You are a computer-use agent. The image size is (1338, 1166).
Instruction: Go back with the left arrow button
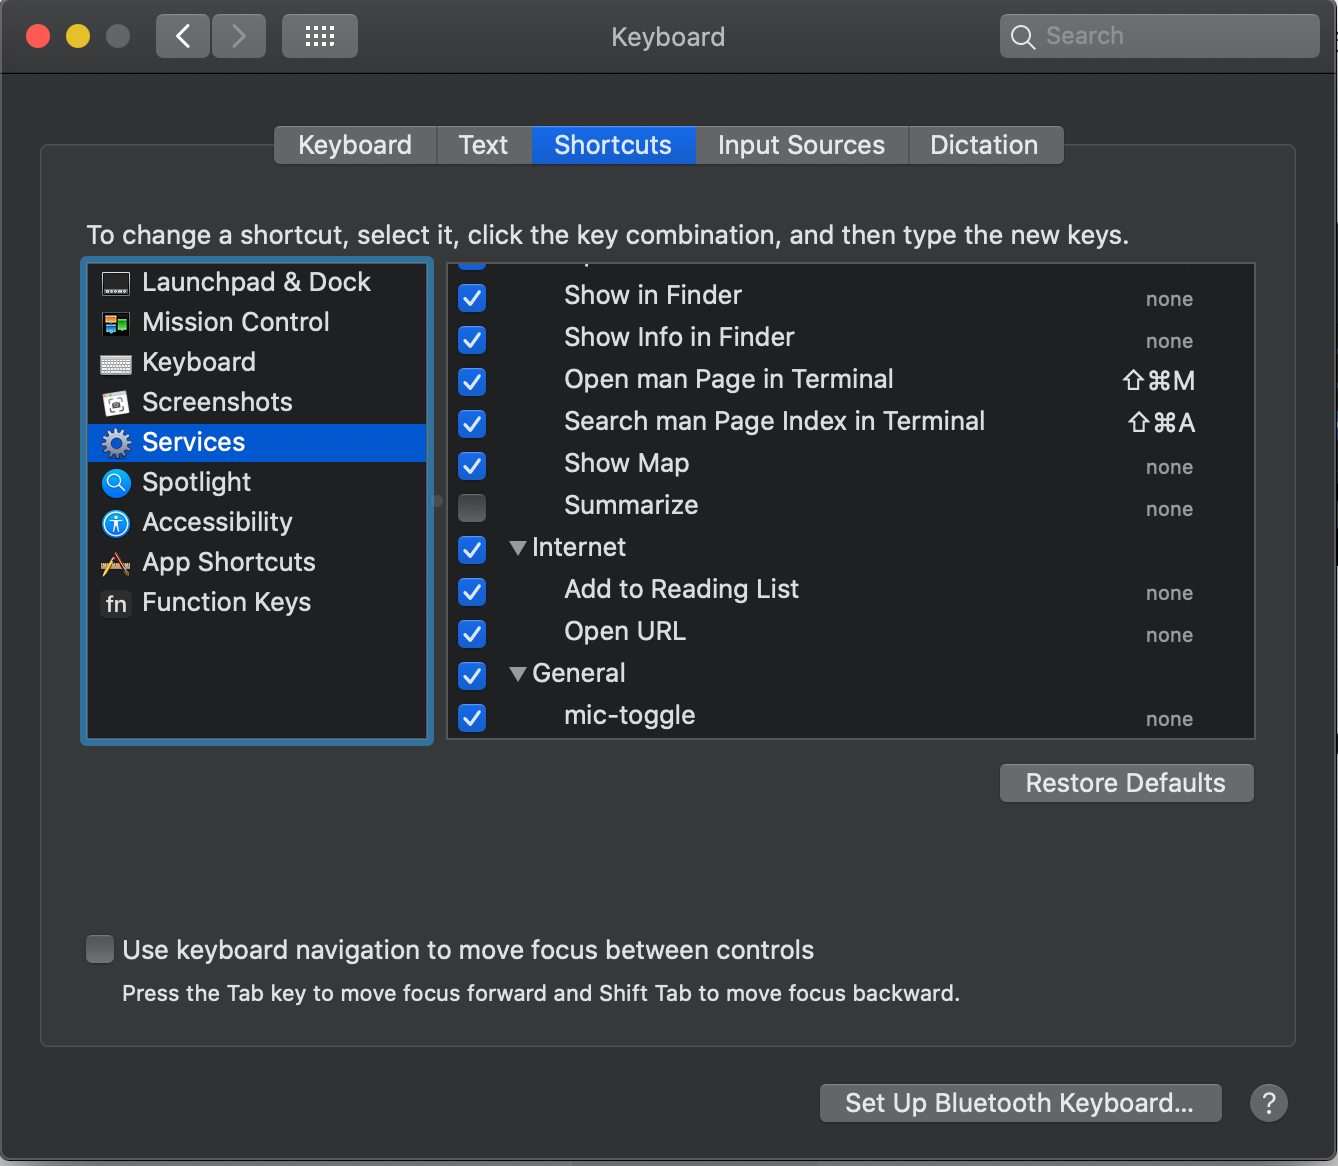pyautogui.click(x=183, y=37)
